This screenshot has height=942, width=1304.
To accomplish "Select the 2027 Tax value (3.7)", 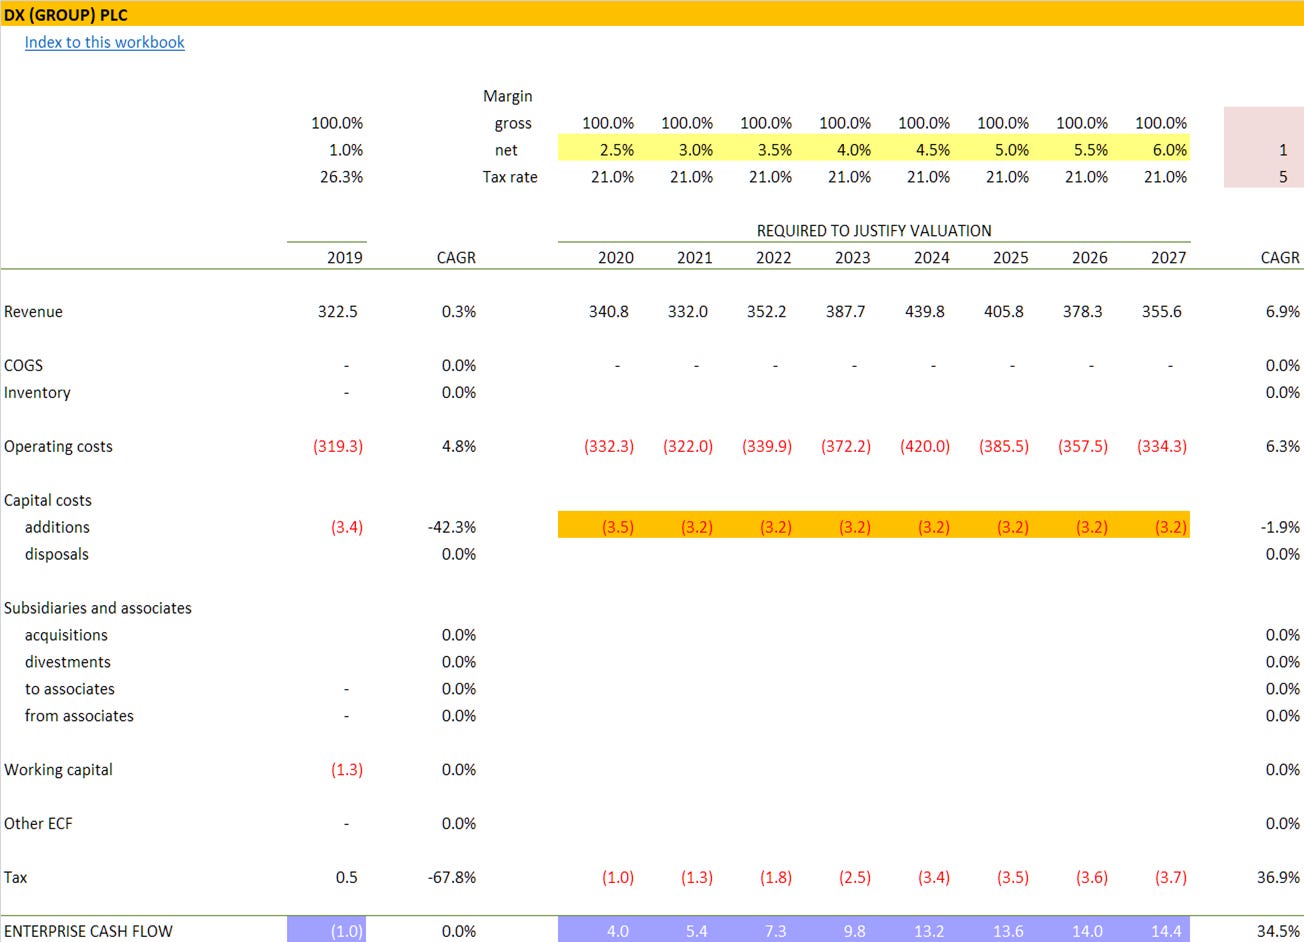I will [x=1171, y=878].
